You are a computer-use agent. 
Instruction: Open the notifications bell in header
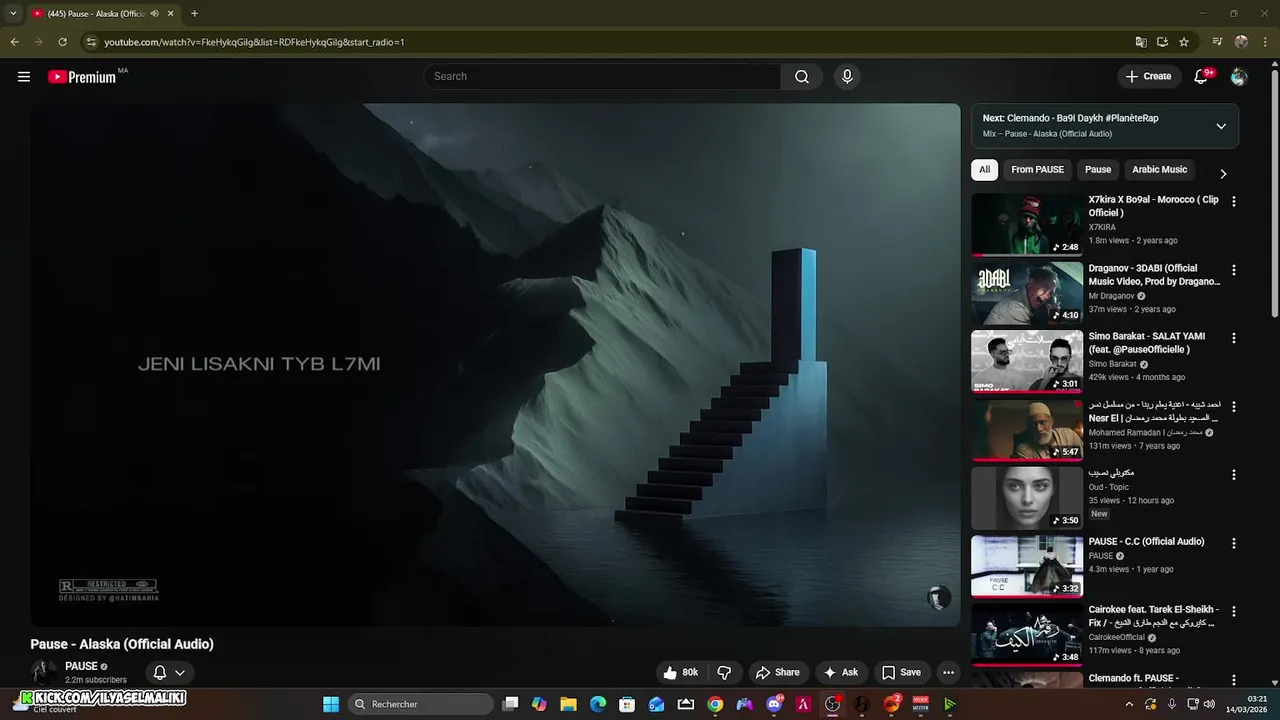(x=1202, y=77)
